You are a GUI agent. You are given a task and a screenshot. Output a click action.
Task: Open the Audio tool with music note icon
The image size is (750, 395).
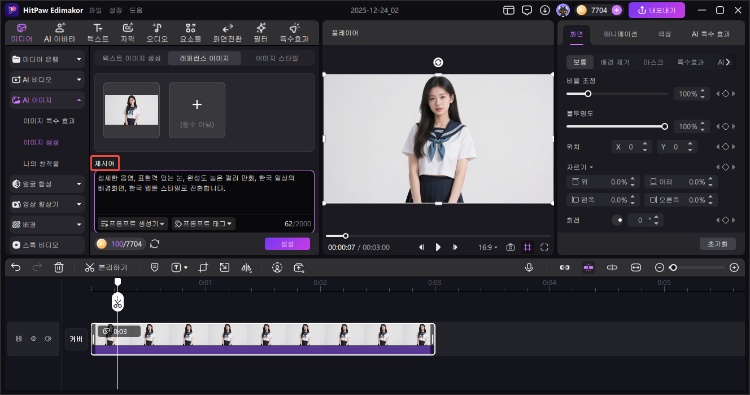(157, 33)
